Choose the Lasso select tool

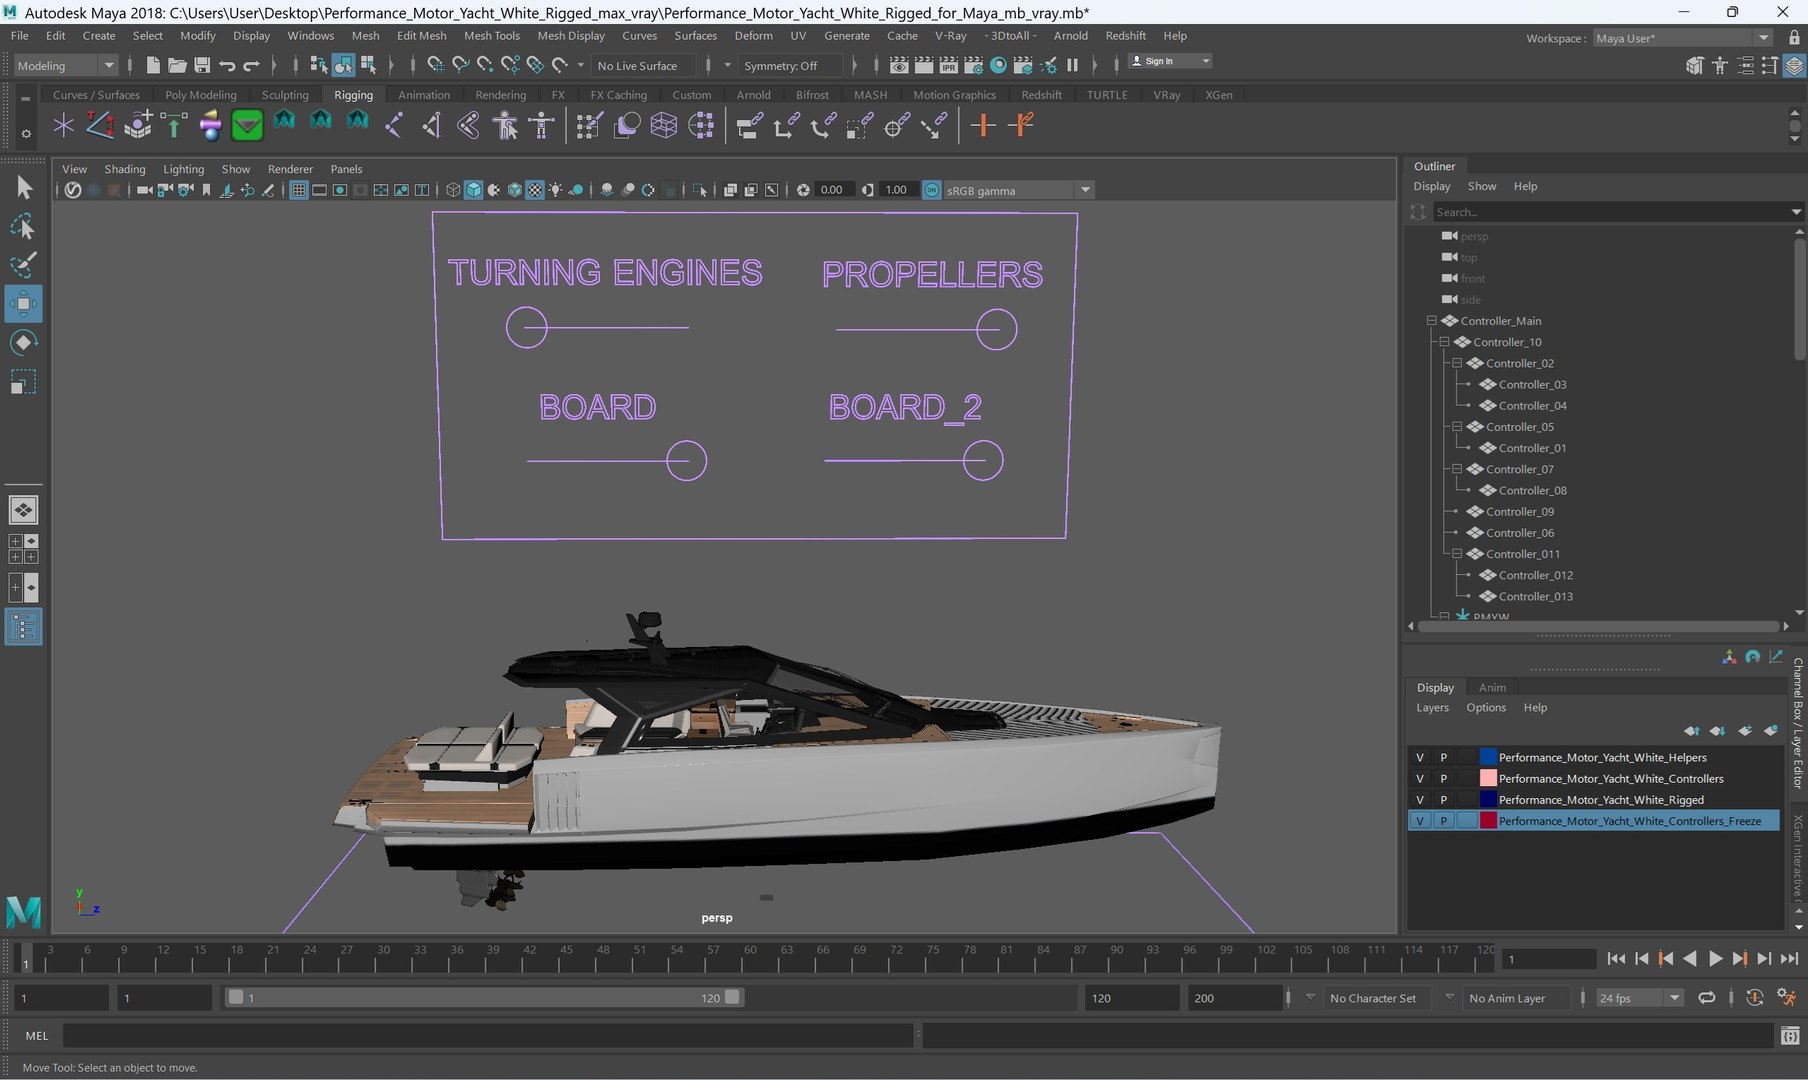23,227
